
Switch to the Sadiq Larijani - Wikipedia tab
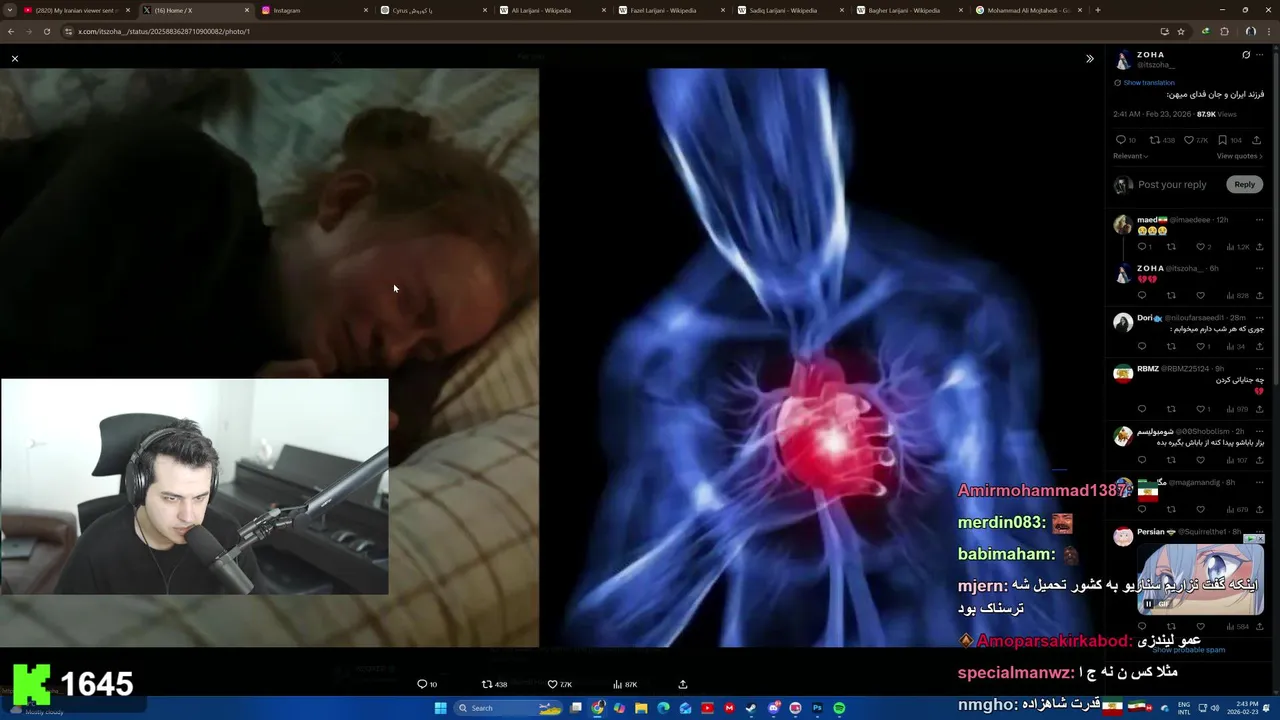pos(790,10)
